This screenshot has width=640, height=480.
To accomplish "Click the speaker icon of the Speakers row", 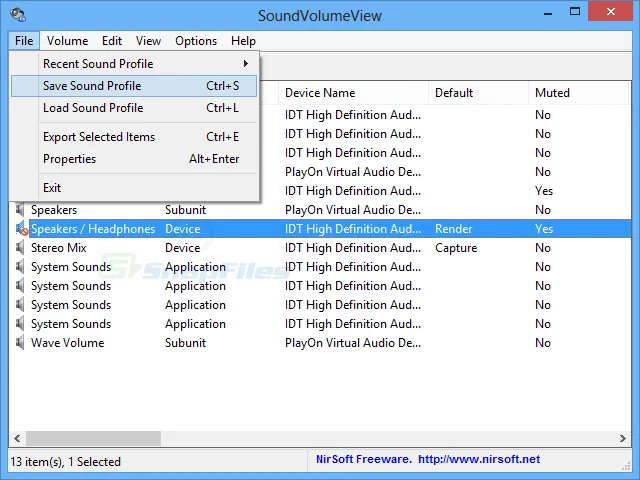I will 20,210.
